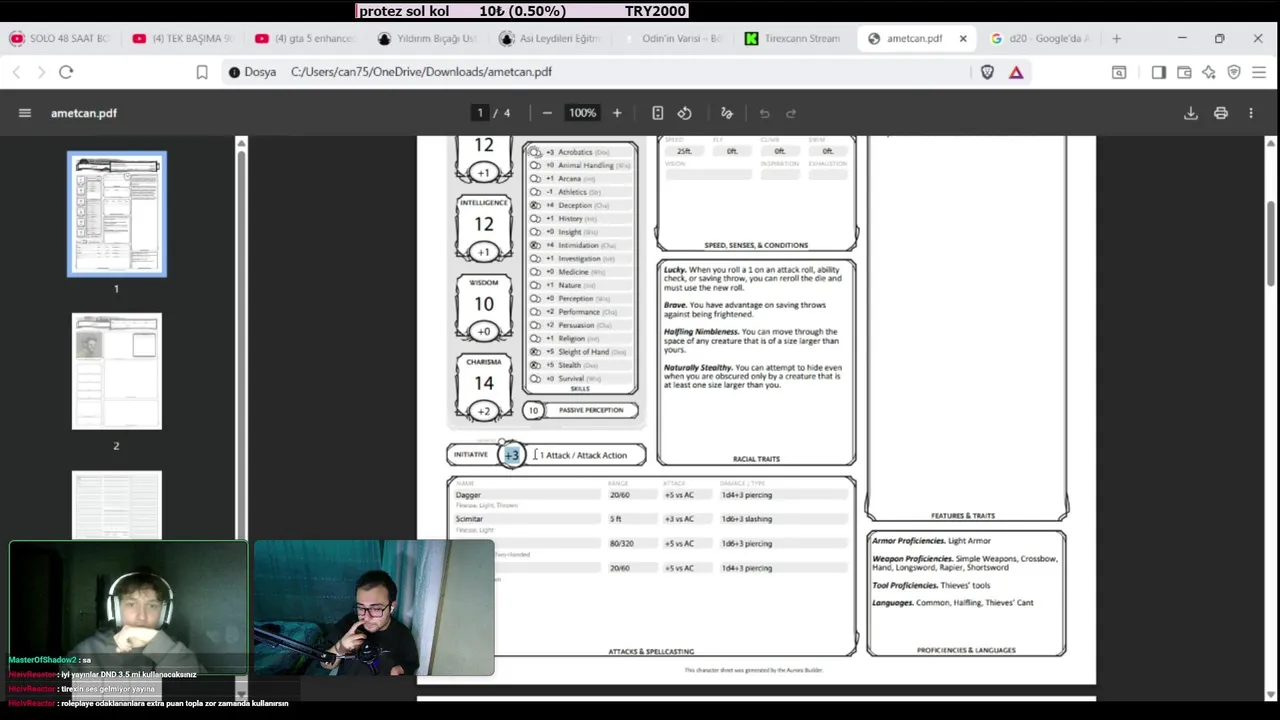Click the '1 Attack / Attack Action' text
Screen dimensions: 1280x720
pyautogui.click(x=584, y=455)
